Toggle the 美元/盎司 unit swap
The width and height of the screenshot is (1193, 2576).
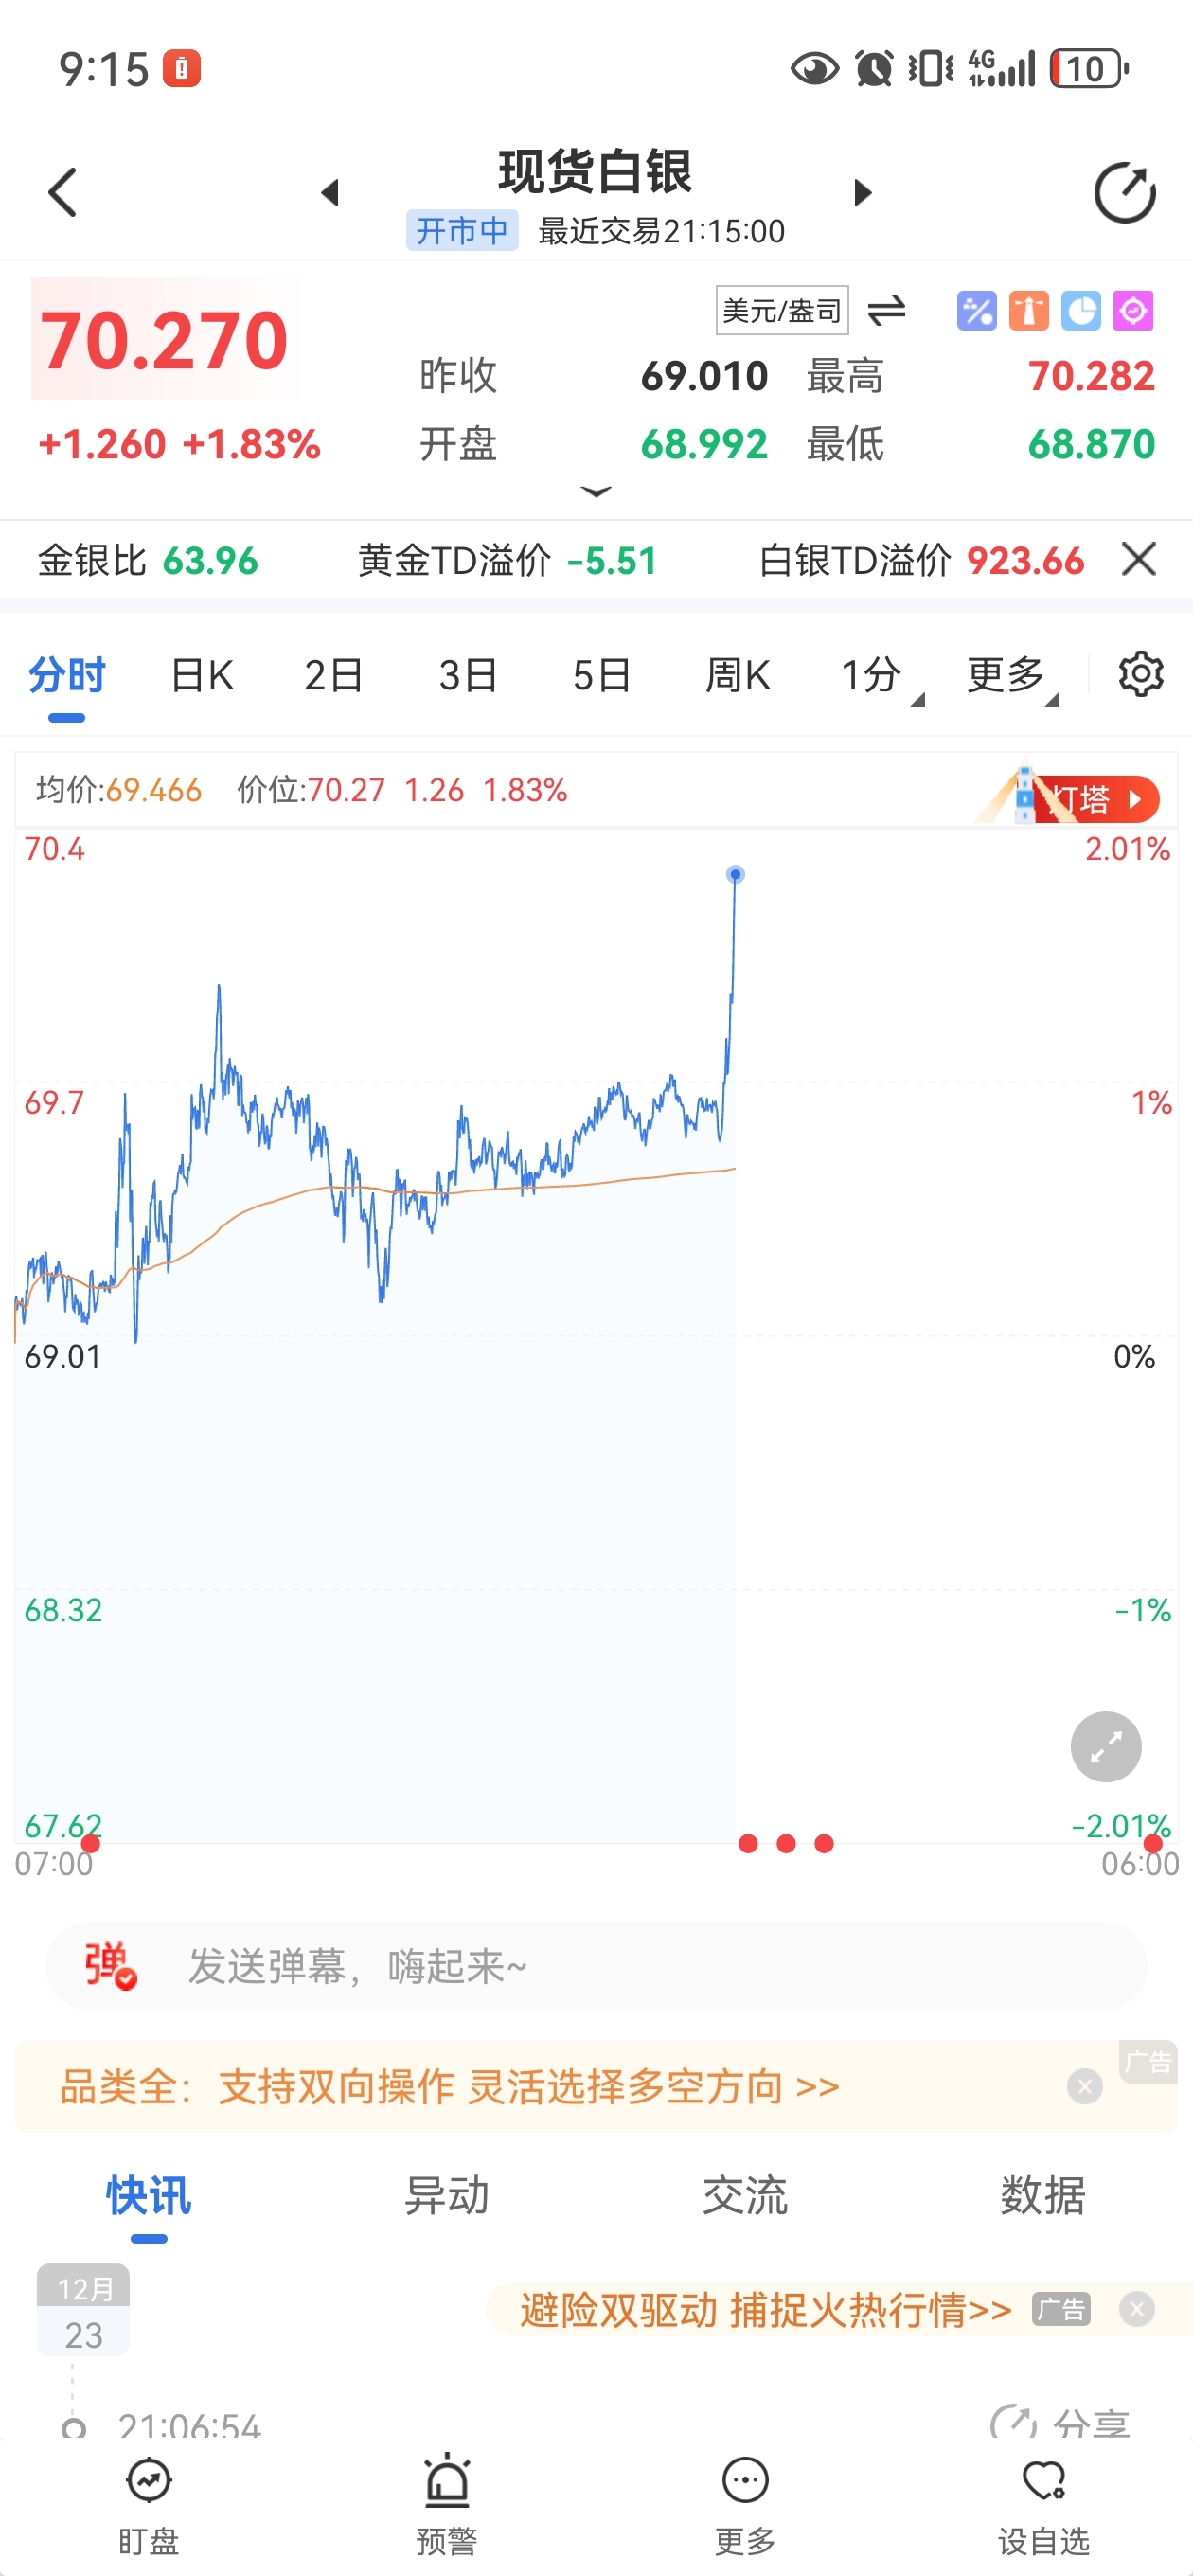click(886, 311)
